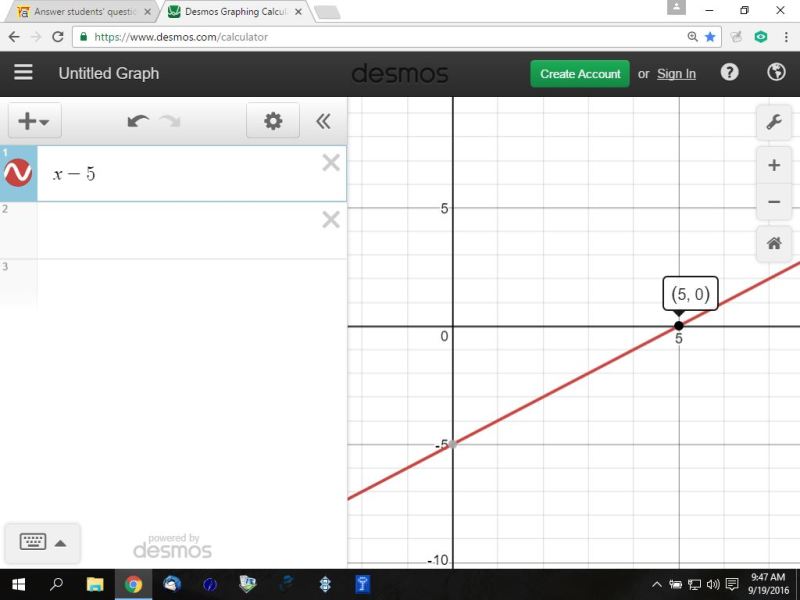Open the language globe menu

[777, 72]
